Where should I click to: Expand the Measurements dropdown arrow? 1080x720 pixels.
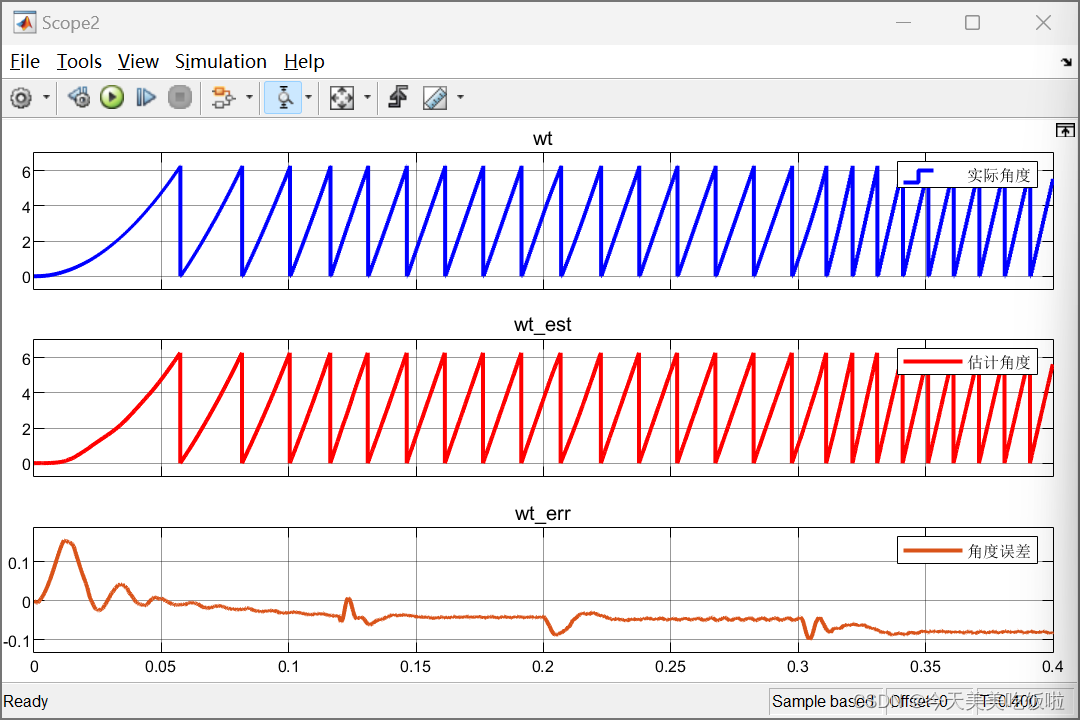pyautogui.click(x=460, y=97)
